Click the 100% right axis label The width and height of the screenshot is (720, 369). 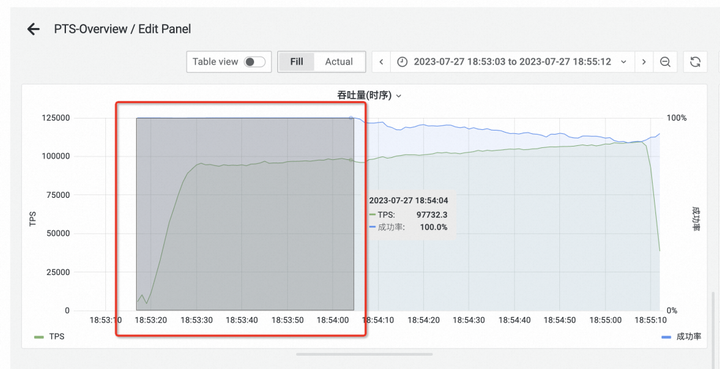pyautogui.click(x=676, y=118)
